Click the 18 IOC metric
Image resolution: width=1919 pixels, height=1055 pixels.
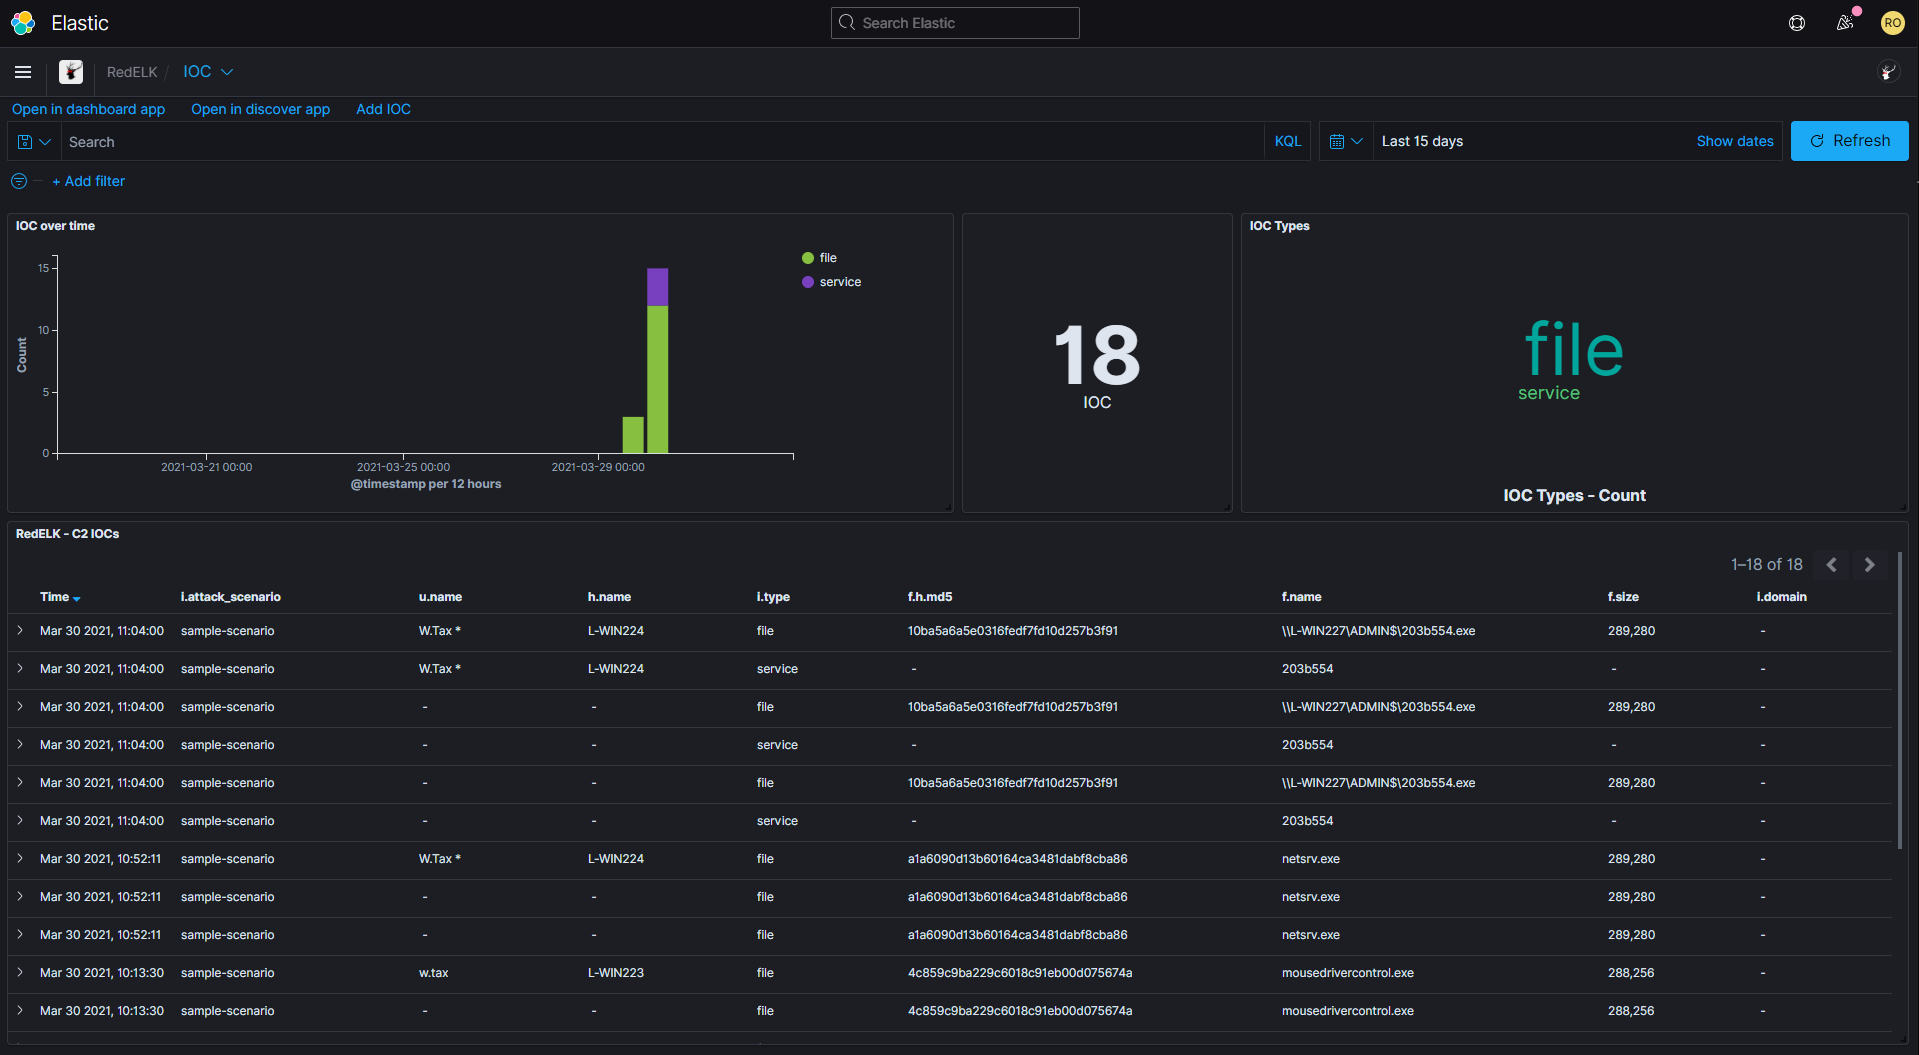pos(1097,364)
